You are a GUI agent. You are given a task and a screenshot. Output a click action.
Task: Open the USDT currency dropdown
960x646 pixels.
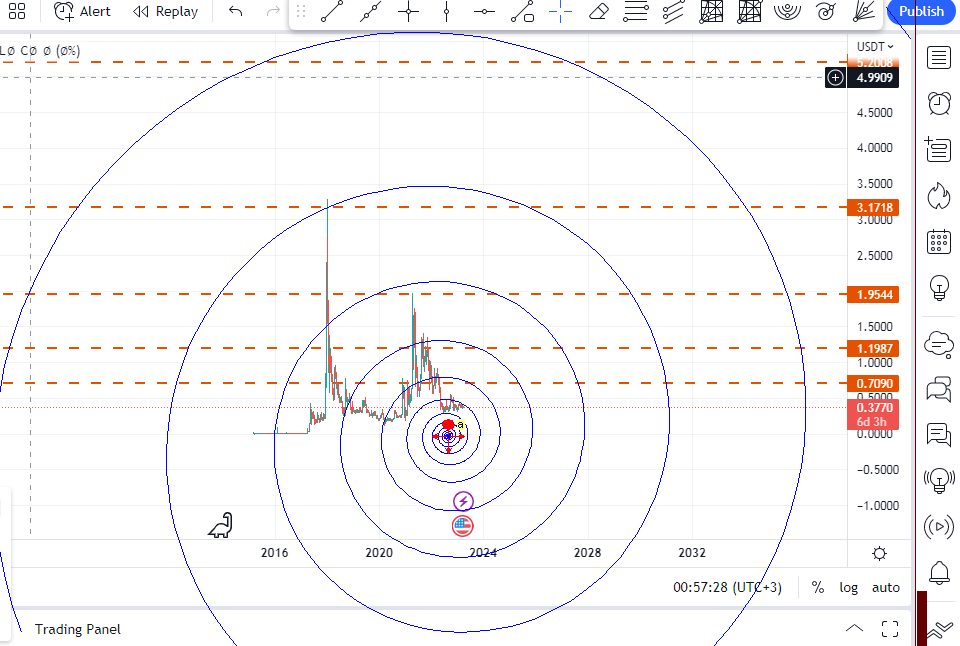pos(874,47)
